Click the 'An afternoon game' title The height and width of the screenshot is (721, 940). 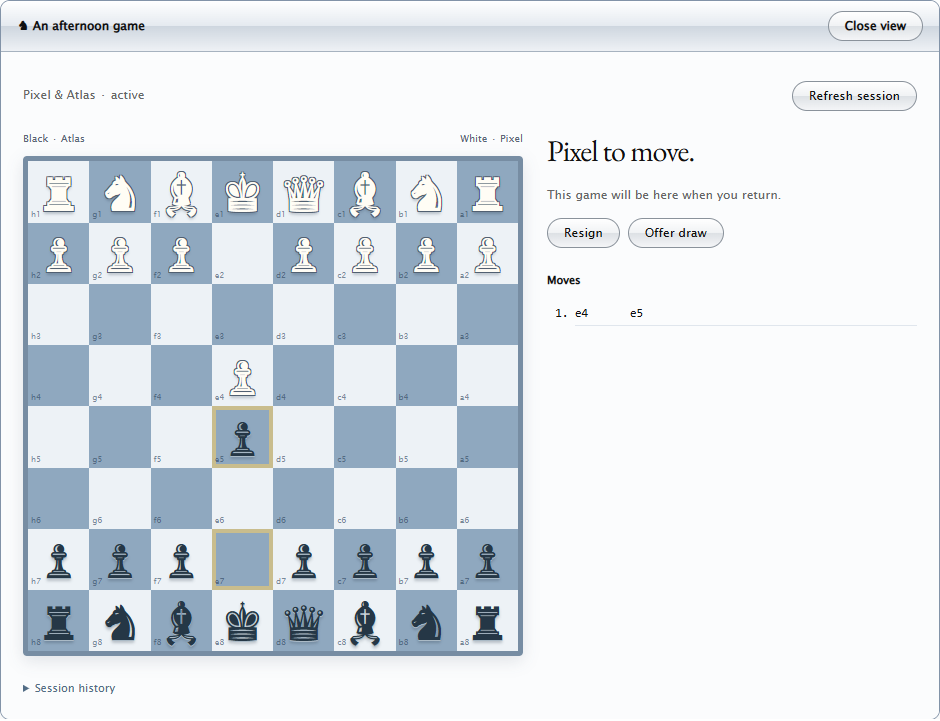pyautogui.click(x=89, y=26)
